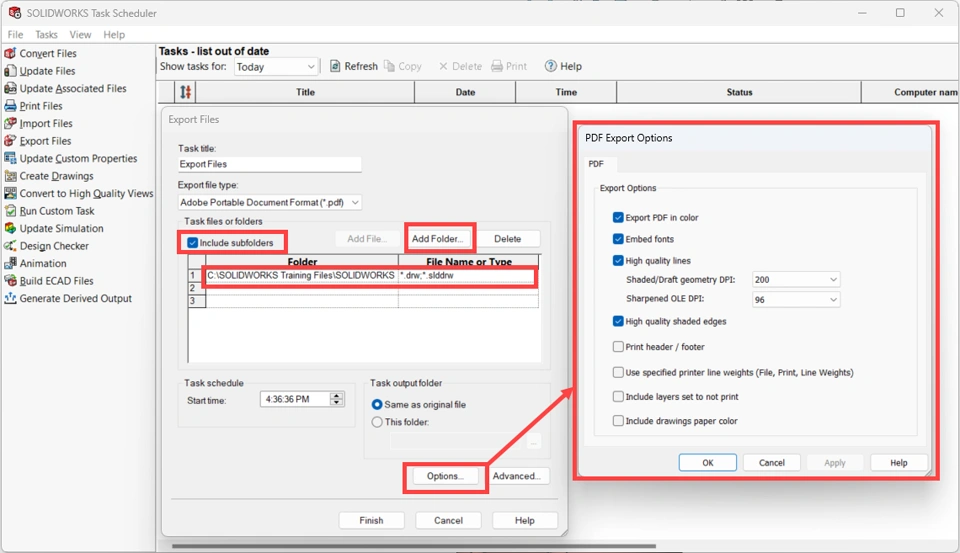Click Cancel in PDF Export Options
Image resolution: width=960 pixels, height=553 pixels.
click(x=771, y=463)
